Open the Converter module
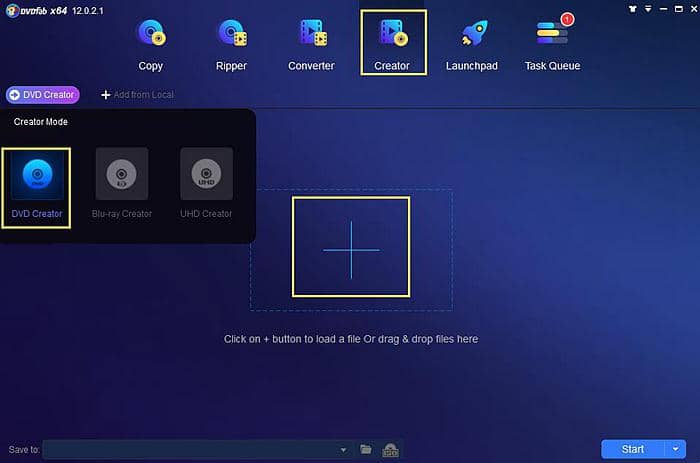The height and width of the screenshot is (463, 700). pos(311,45)
